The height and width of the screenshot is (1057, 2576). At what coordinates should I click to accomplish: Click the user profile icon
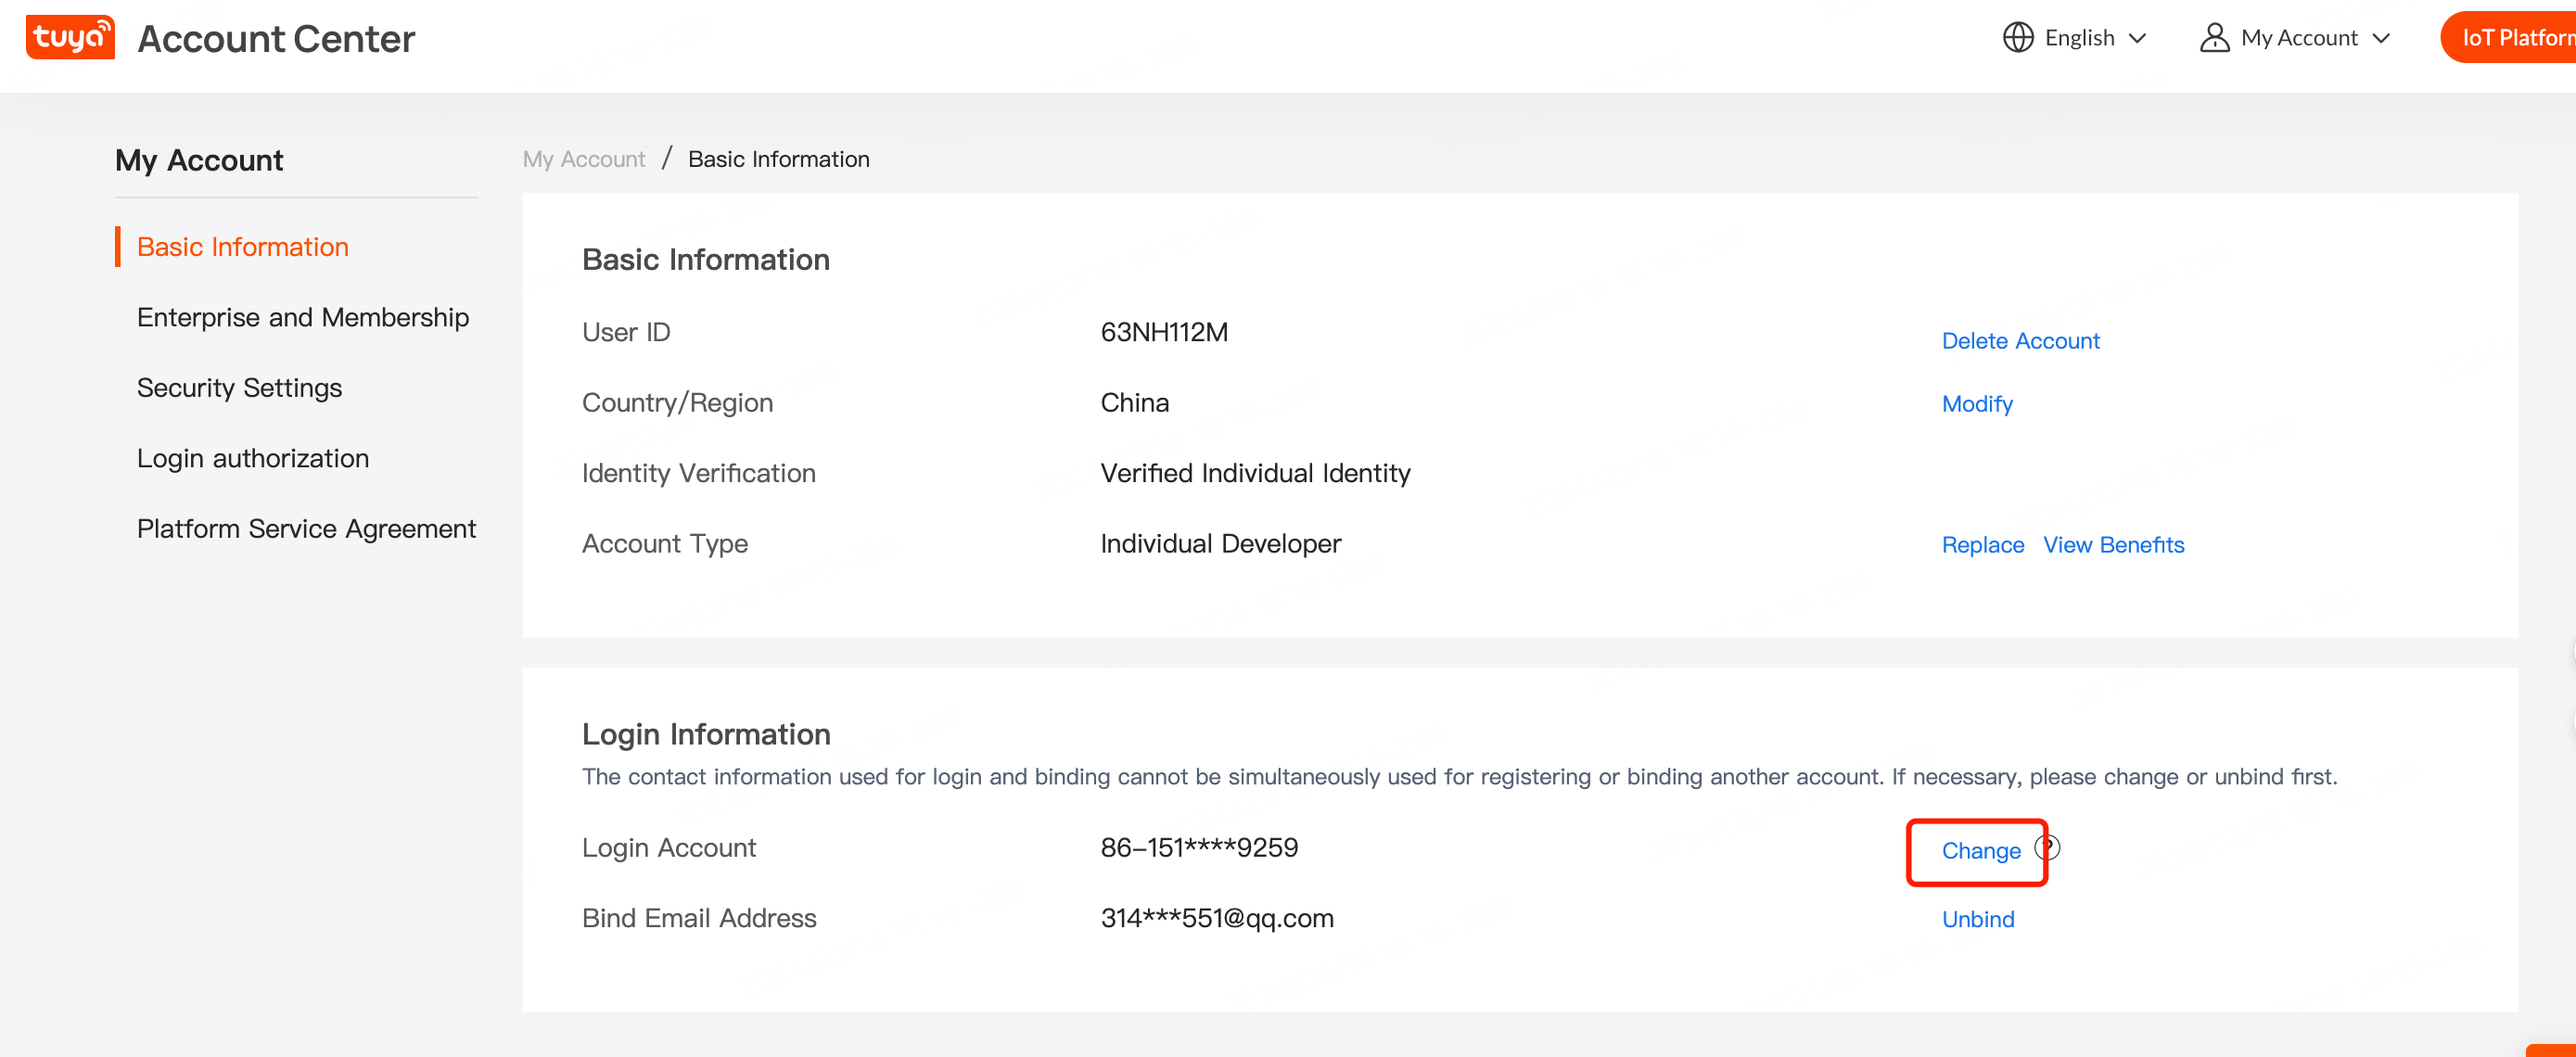pyautogui.click(x=2214, y=38)
